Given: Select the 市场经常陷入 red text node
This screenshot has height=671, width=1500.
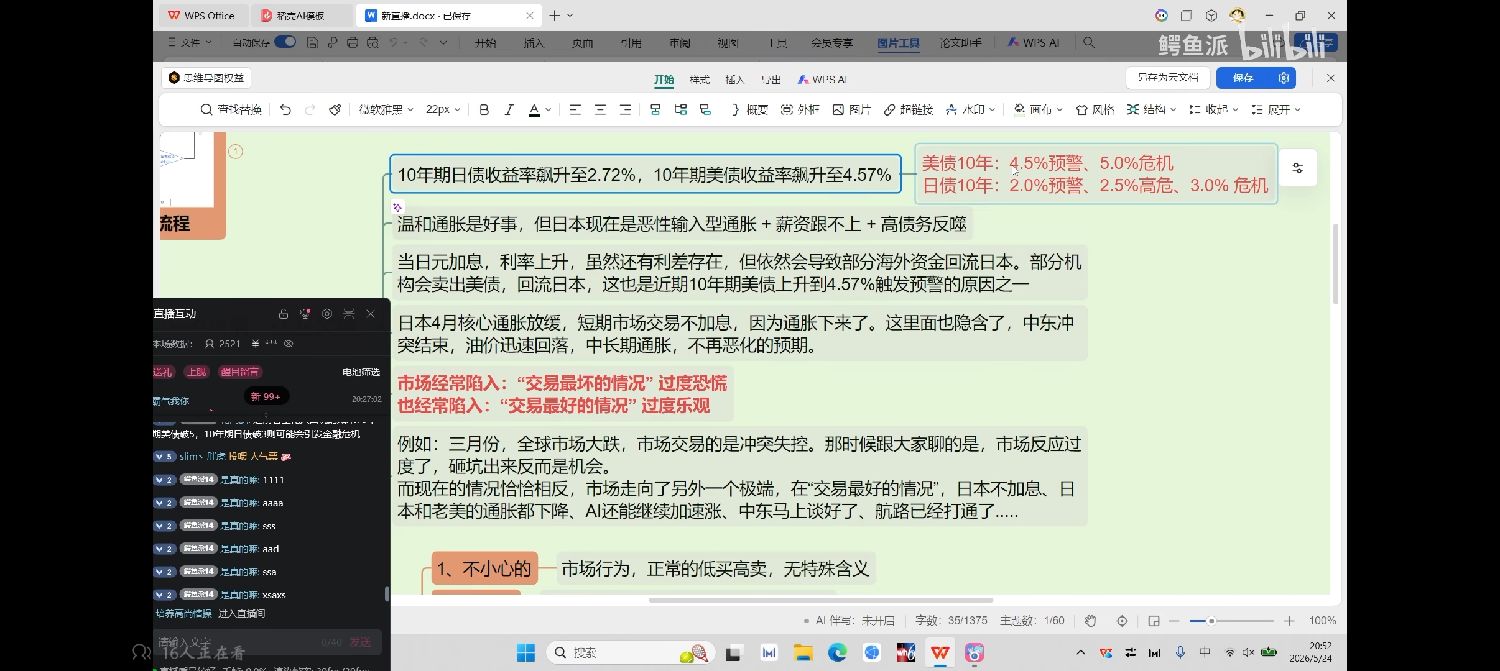Looking at the screenshot, I should pos(562,394).
